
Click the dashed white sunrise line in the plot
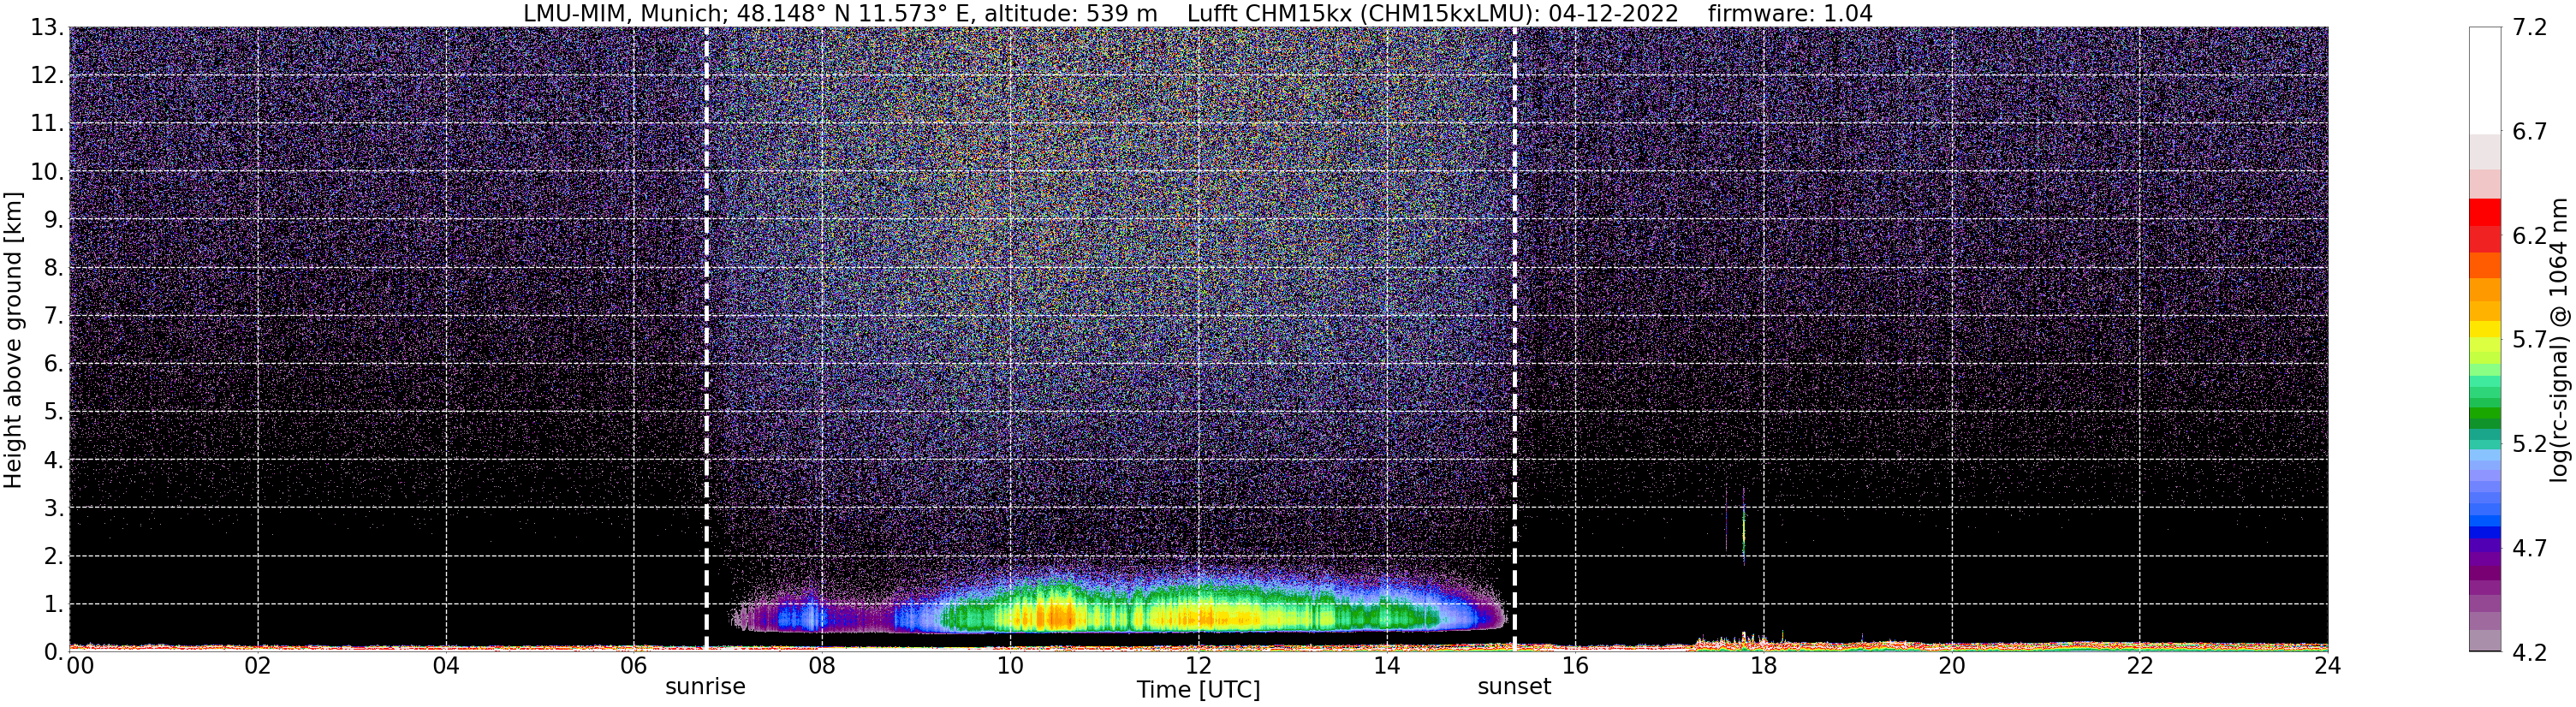coord(706,340)
